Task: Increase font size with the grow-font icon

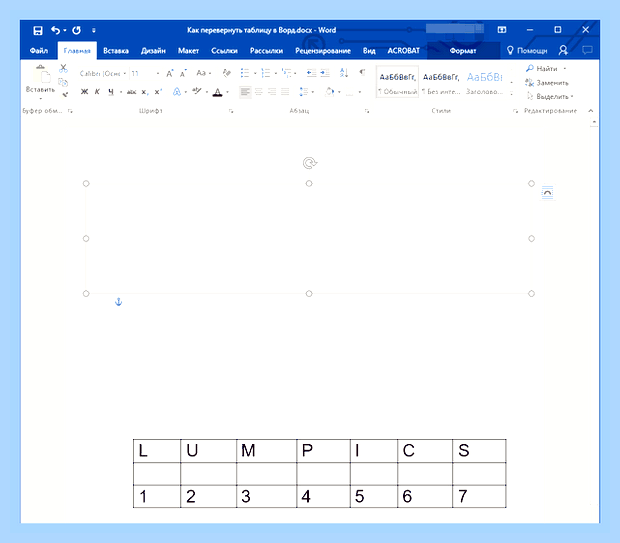Action: tap(170, 73)
